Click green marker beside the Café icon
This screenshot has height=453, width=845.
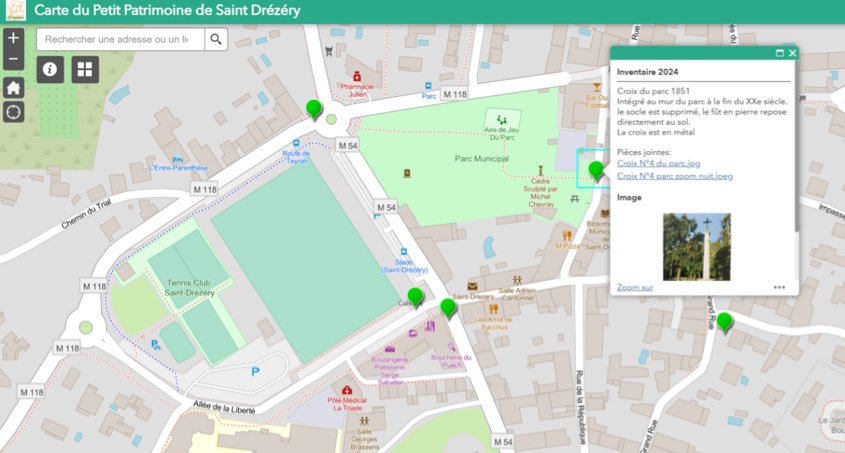pyautogui.click(x=415, y=297)
